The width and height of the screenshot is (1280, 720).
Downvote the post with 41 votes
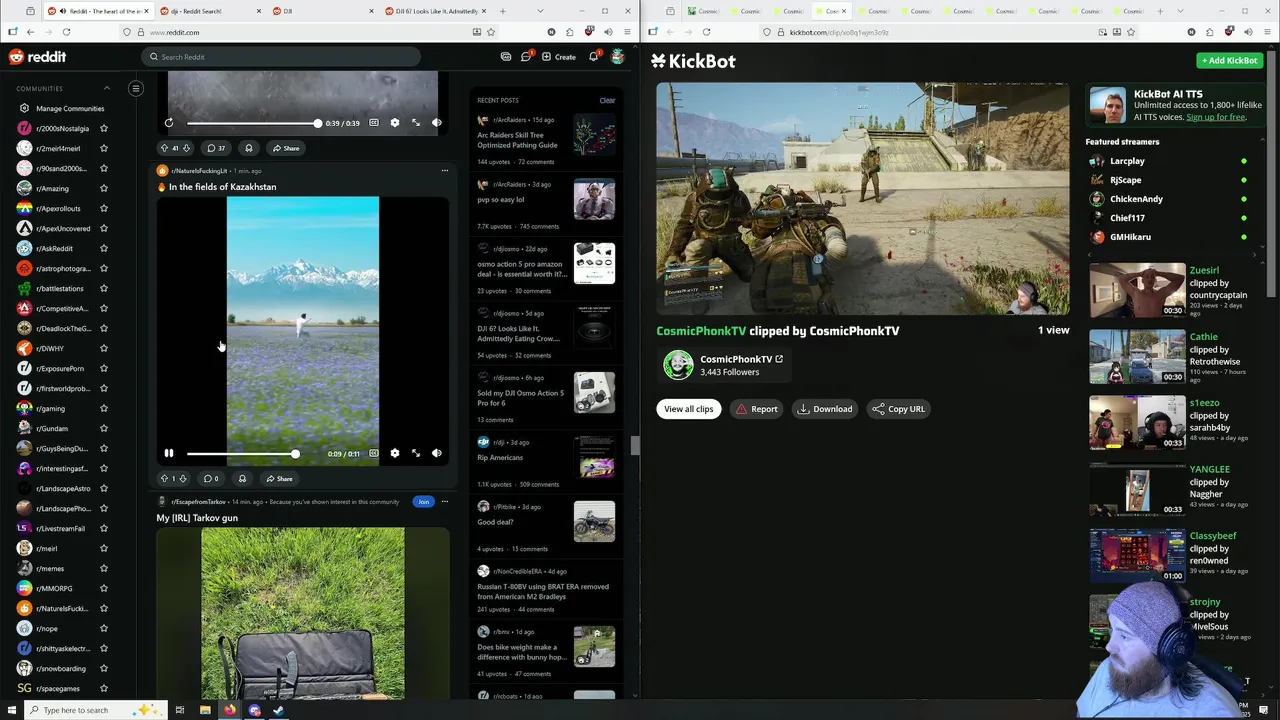(x=186, y=148)
